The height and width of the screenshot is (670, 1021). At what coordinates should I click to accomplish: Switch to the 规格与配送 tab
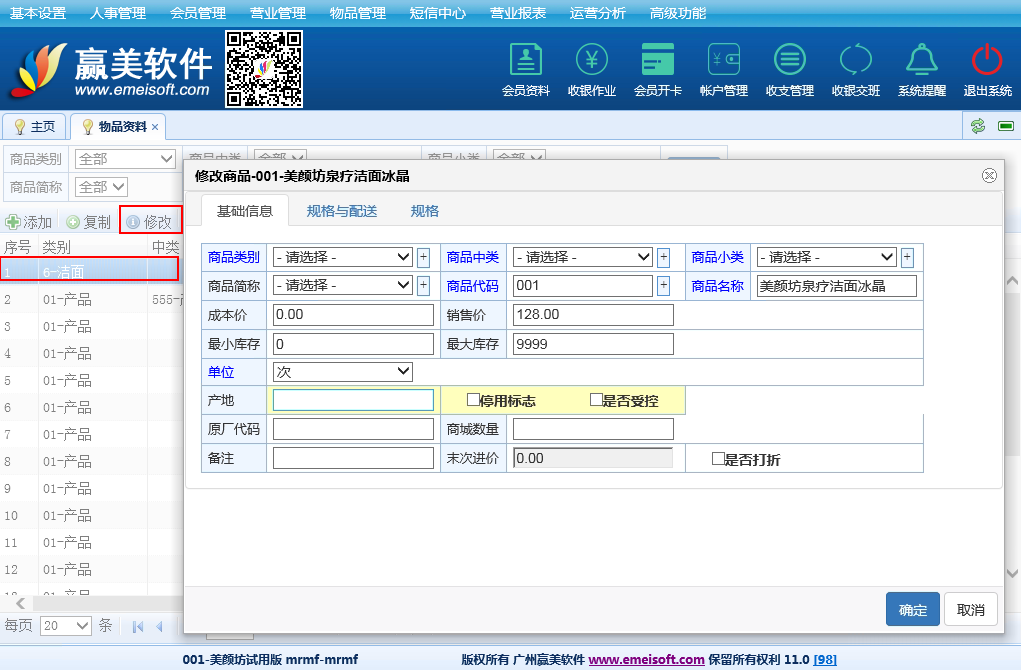[341, 211]
